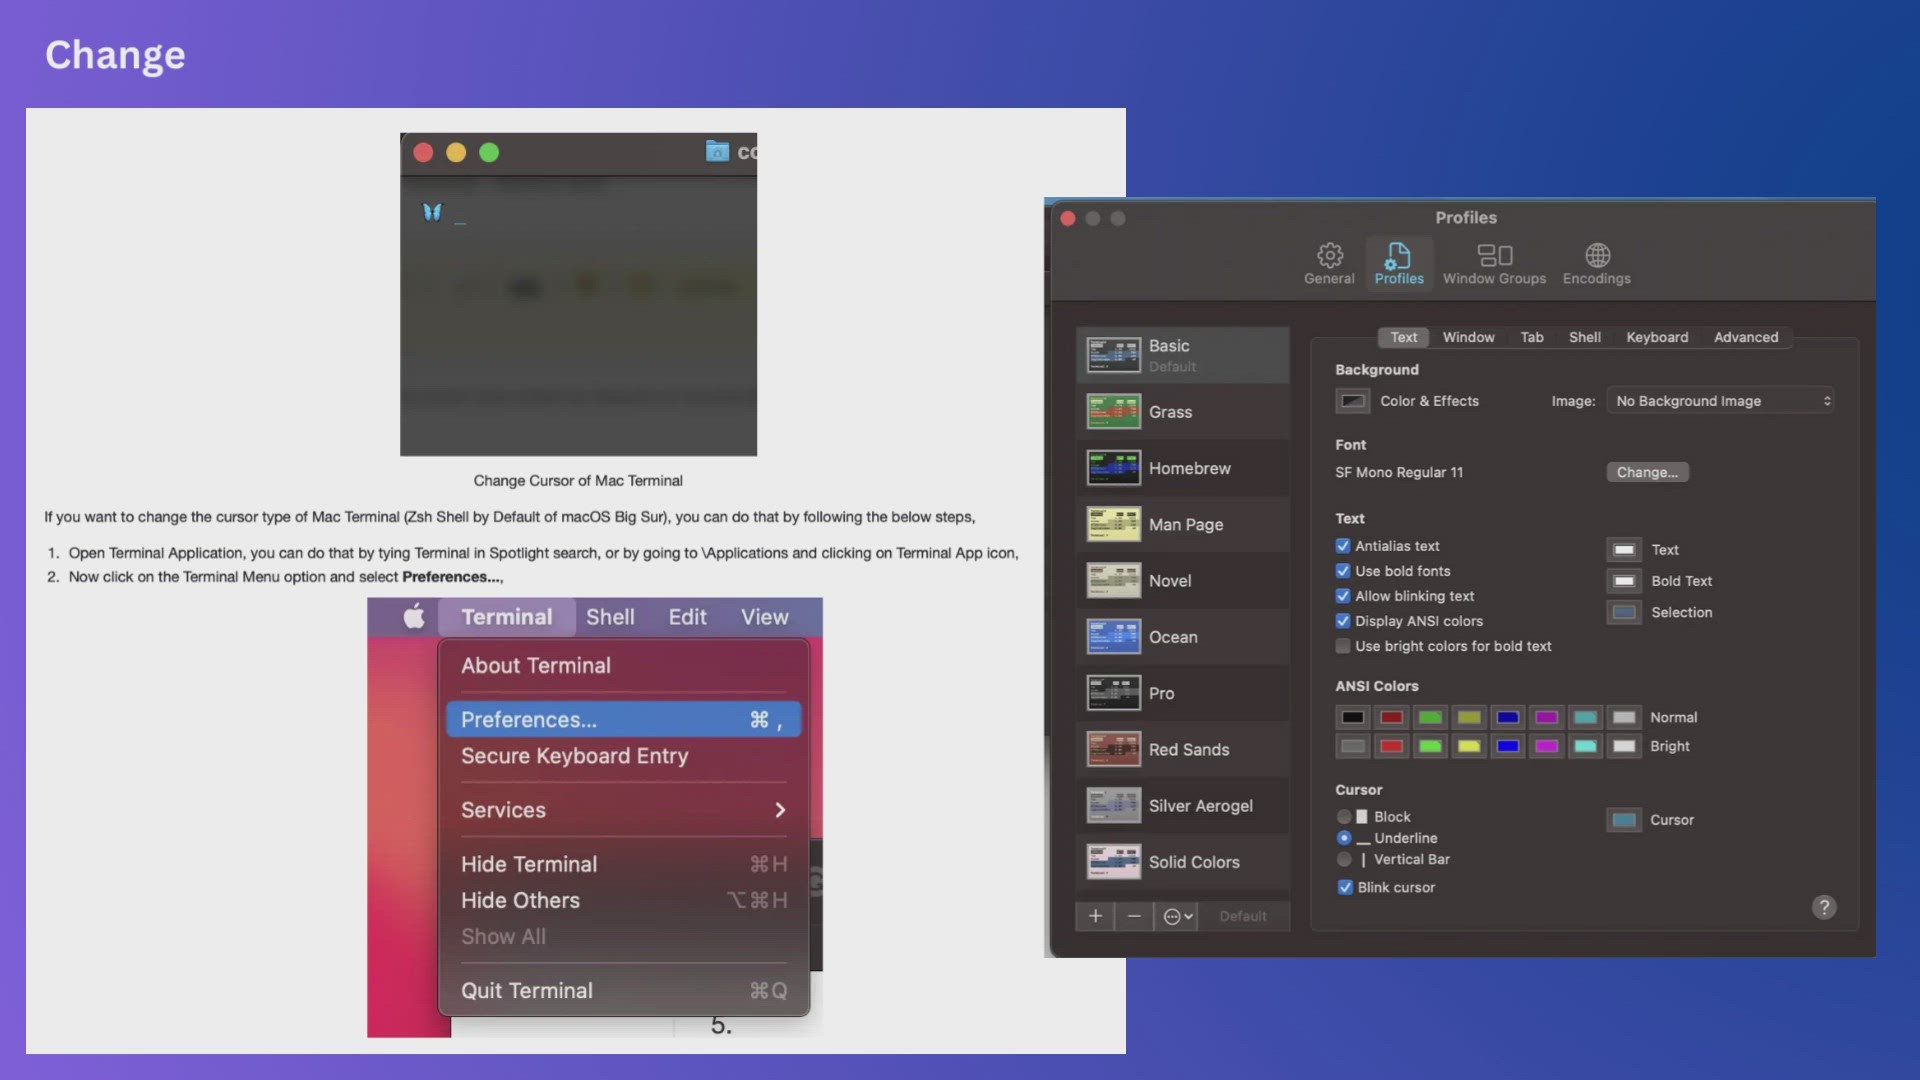Choose the Vertical Bar cursor radio
This screenshot has height=1080, width=1920.
[x=1344, y=859]
